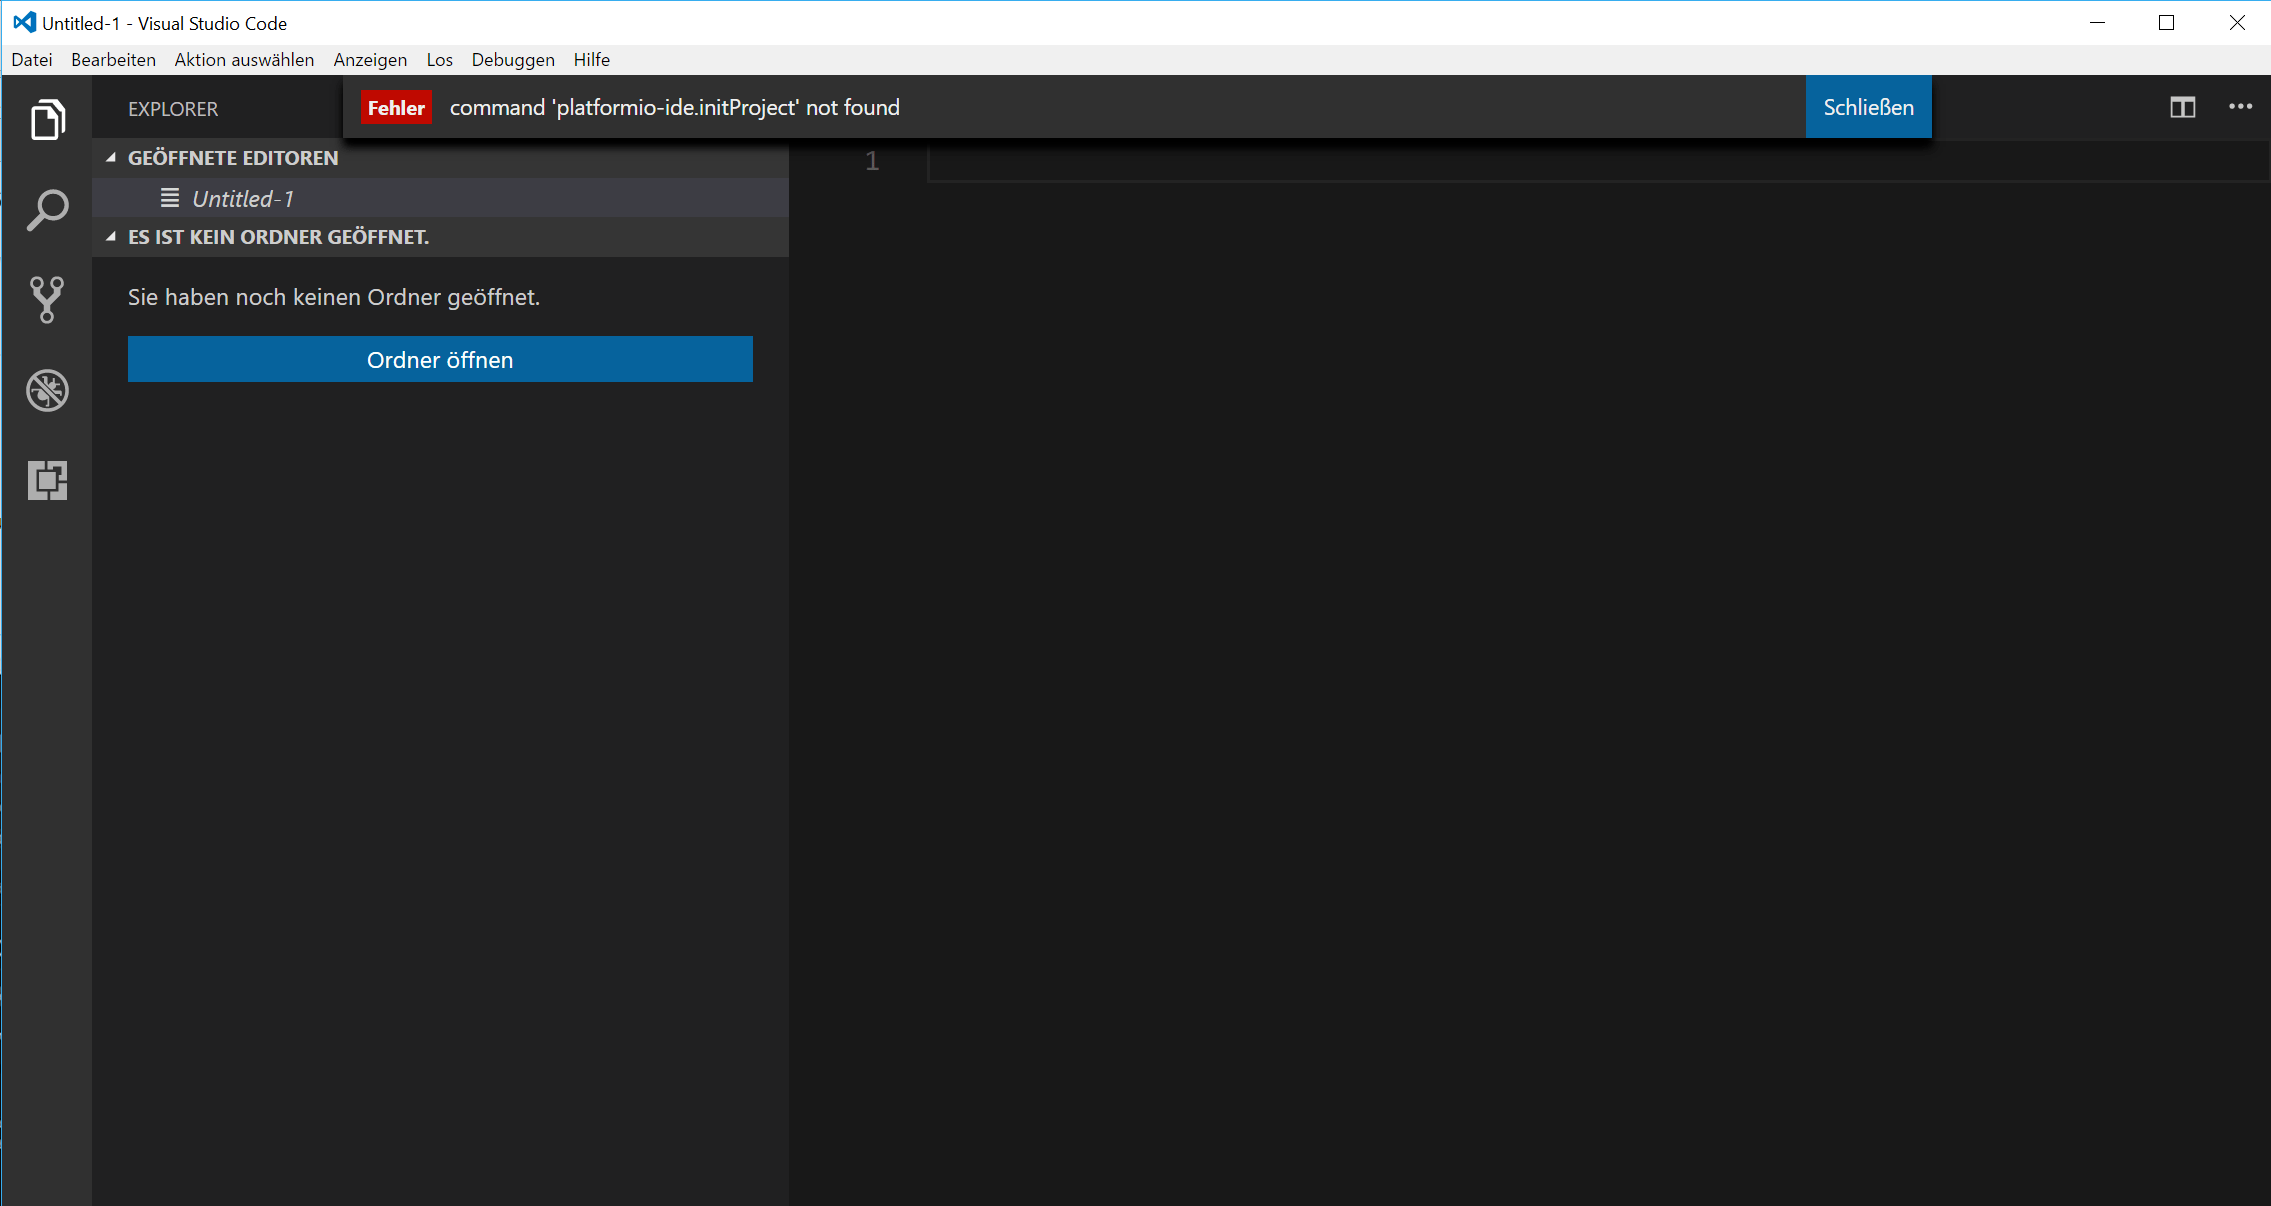Select Untitled-1 in open editors list
The width and height of the screenshot is (2271, 1206).
pos(243,199)
